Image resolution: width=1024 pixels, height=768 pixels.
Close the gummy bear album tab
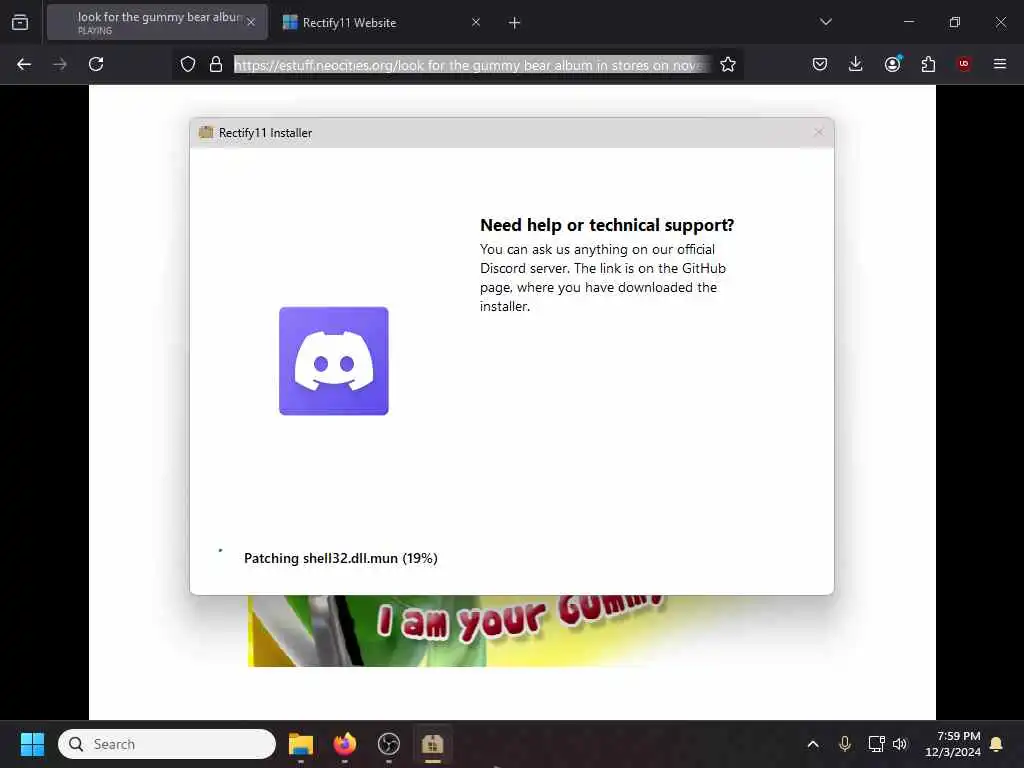[x=251, y=22]
